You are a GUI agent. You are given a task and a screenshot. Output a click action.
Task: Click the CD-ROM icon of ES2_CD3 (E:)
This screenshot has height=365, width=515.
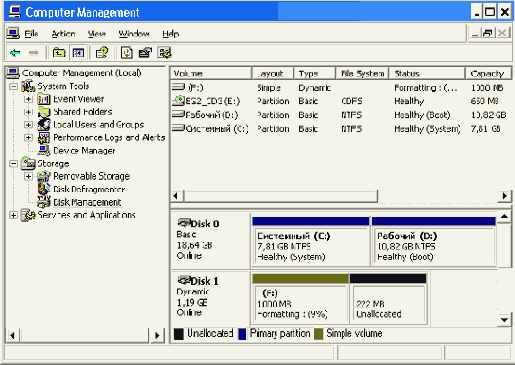click(179, 101)
